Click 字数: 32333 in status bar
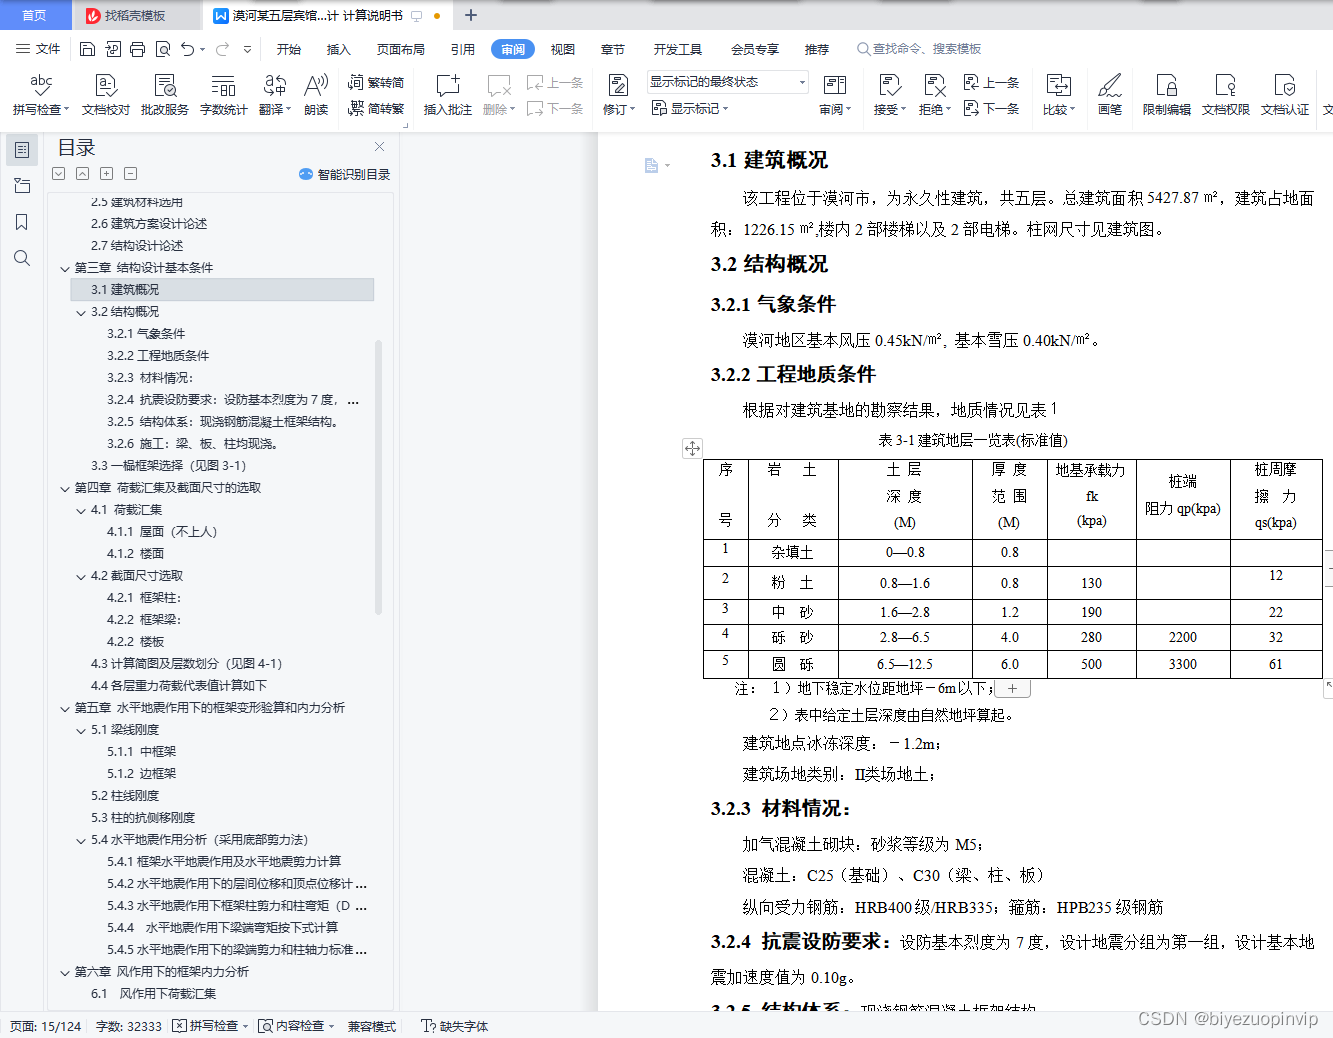The width and height of the screenshot is (1333, 1038). point(129,1026)
